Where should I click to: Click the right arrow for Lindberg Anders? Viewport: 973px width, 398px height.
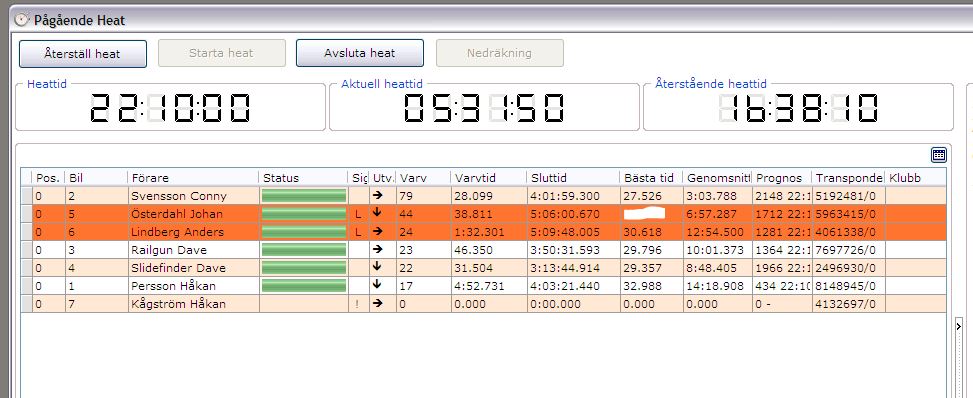(377, 231)
